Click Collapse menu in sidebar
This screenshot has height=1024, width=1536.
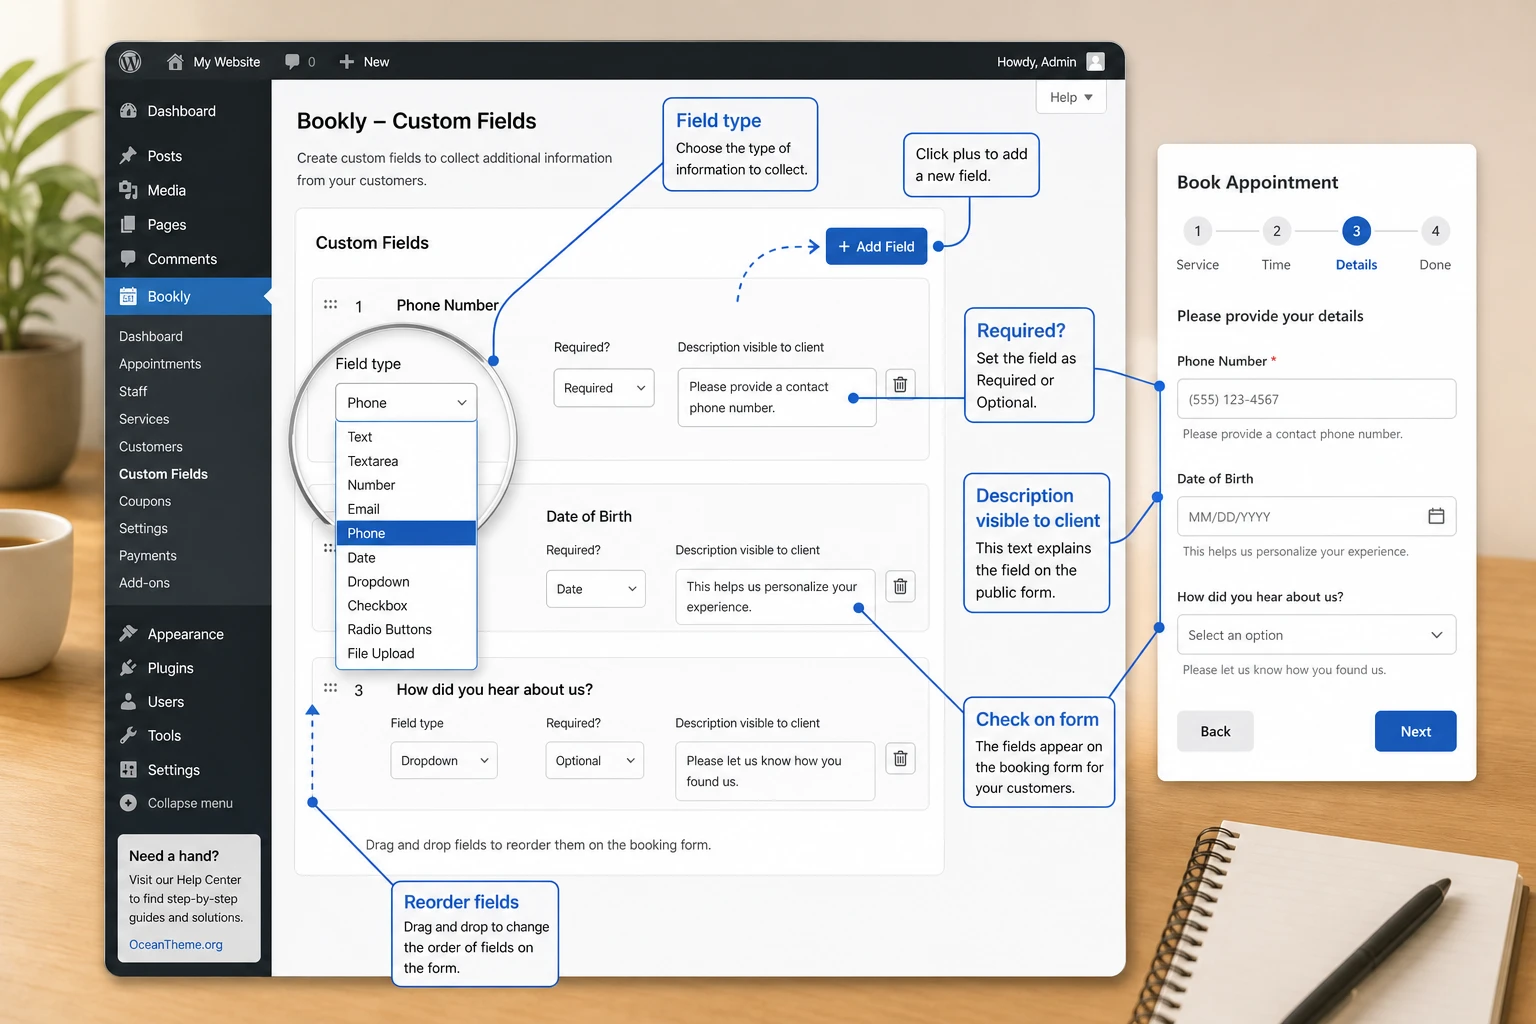coord(176,803)
